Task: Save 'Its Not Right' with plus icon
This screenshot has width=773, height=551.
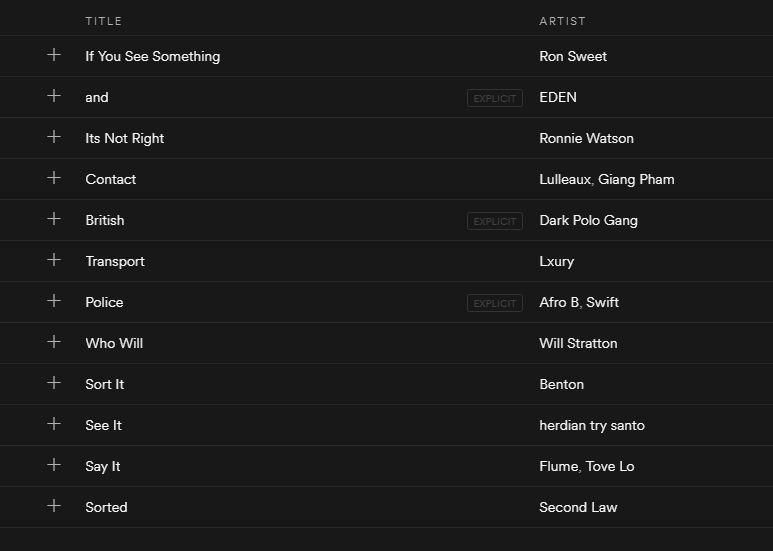Action: 54,137
